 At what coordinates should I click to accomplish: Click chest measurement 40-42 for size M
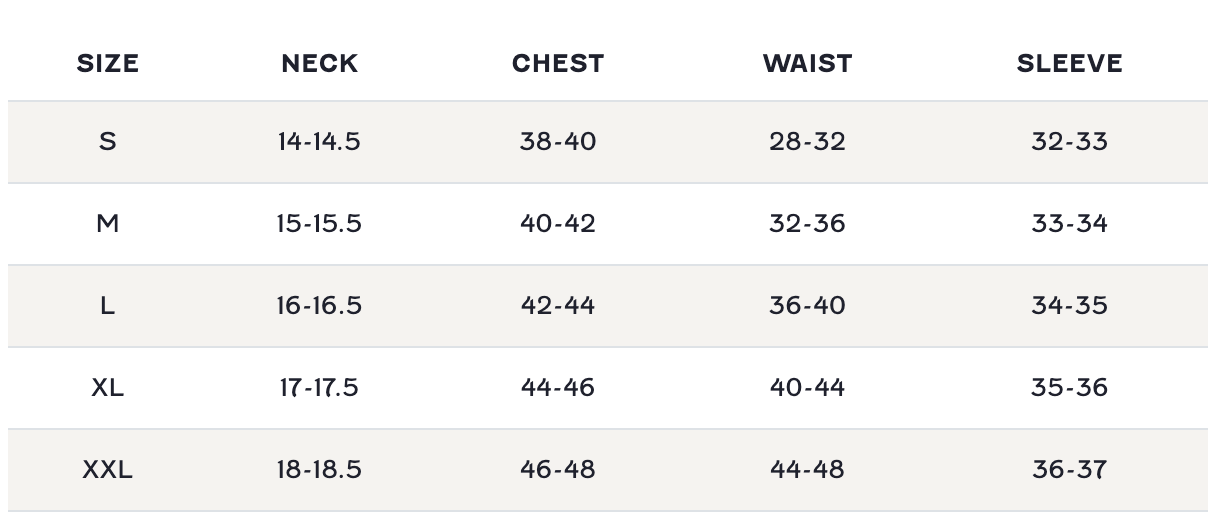point(558,223)
